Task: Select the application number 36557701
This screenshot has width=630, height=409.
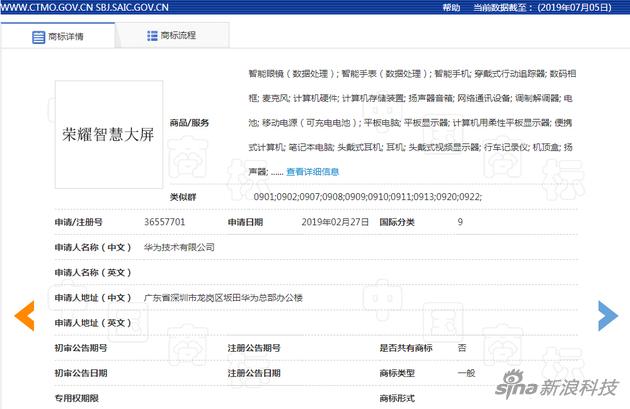Action: click(164, 222)
